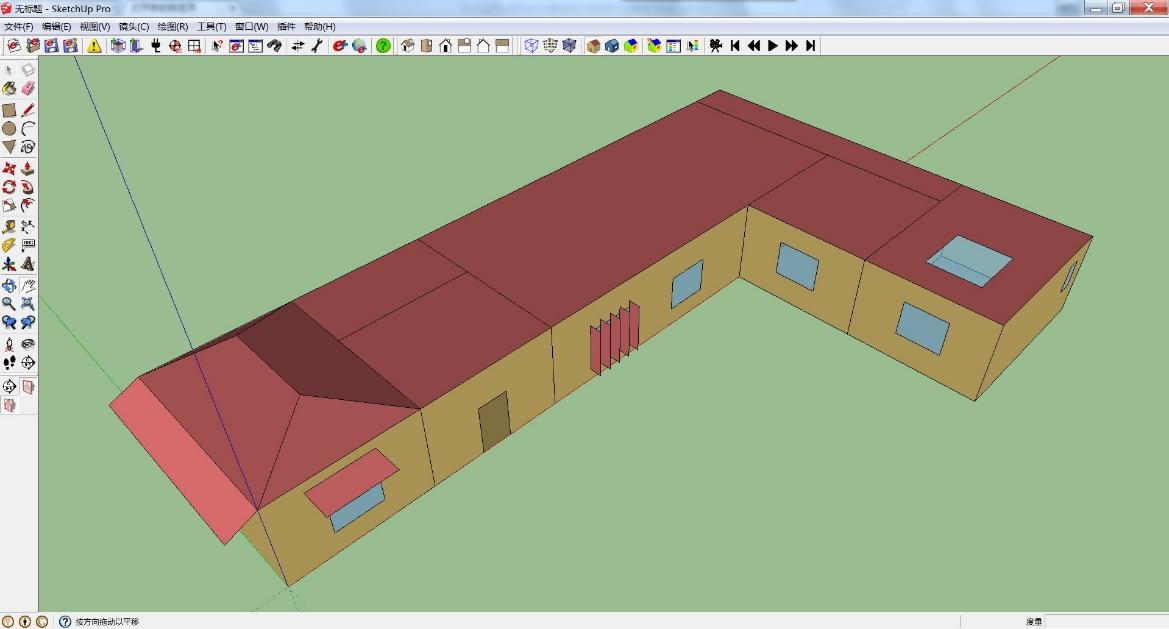Select the Polygon triangle tool
The height and width of the screenshot is (629, 1169).
(x=9, y=147)
